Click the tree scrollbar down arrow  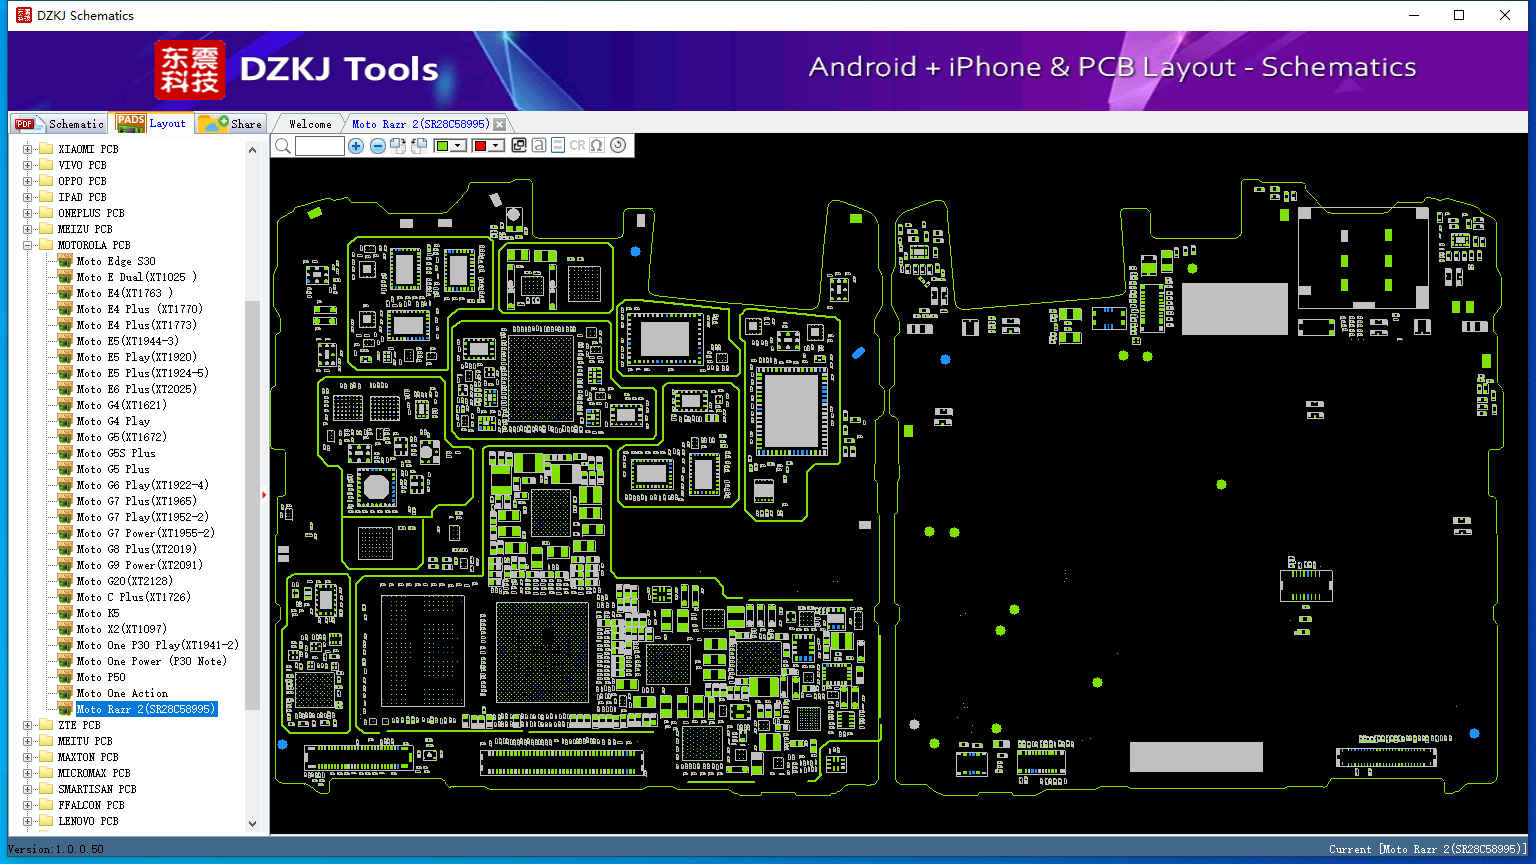[x=252, y=824]
